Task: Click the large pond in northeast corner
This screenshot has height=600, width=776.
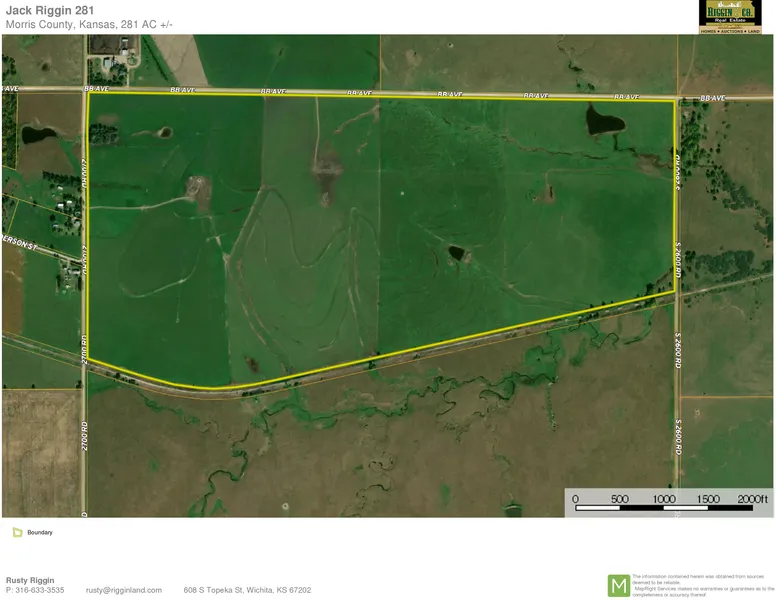Action: coord(605,122)
